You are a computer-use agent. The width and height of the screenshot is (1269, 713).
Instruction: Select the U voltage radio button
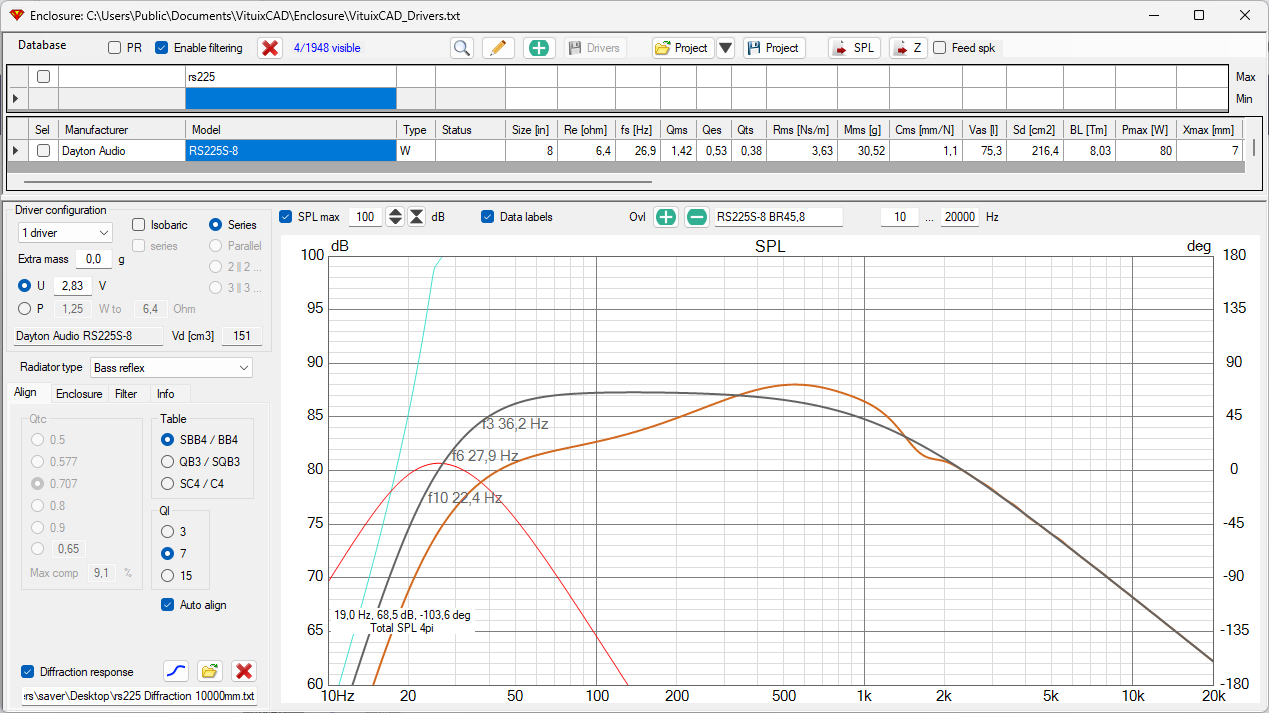point(25,286)
